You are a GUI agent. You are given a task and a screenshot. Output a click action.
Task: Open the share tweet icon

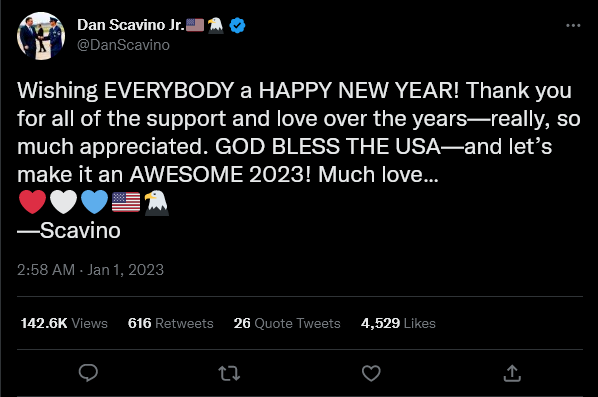pos(512,373)
